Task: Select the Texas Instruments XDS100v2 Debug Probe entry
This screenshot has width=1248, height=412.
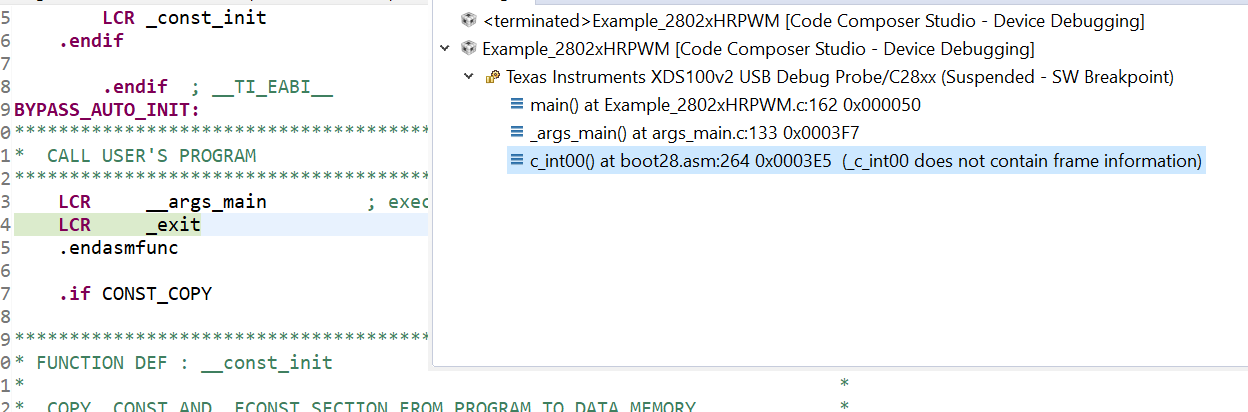Action: click(839, 77)
